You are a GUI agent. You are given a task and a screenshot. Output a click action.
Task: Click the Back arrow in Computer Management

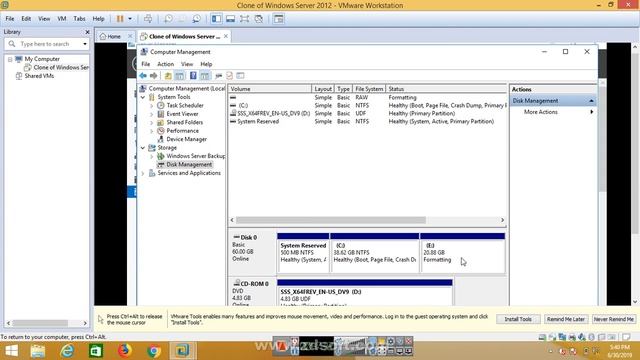[x=143, y=76]
